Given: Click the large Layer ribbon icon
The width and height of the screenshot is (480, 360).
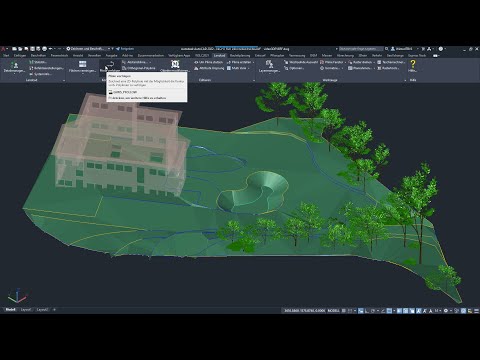Looking at the screenshot, I should [269, 64].
